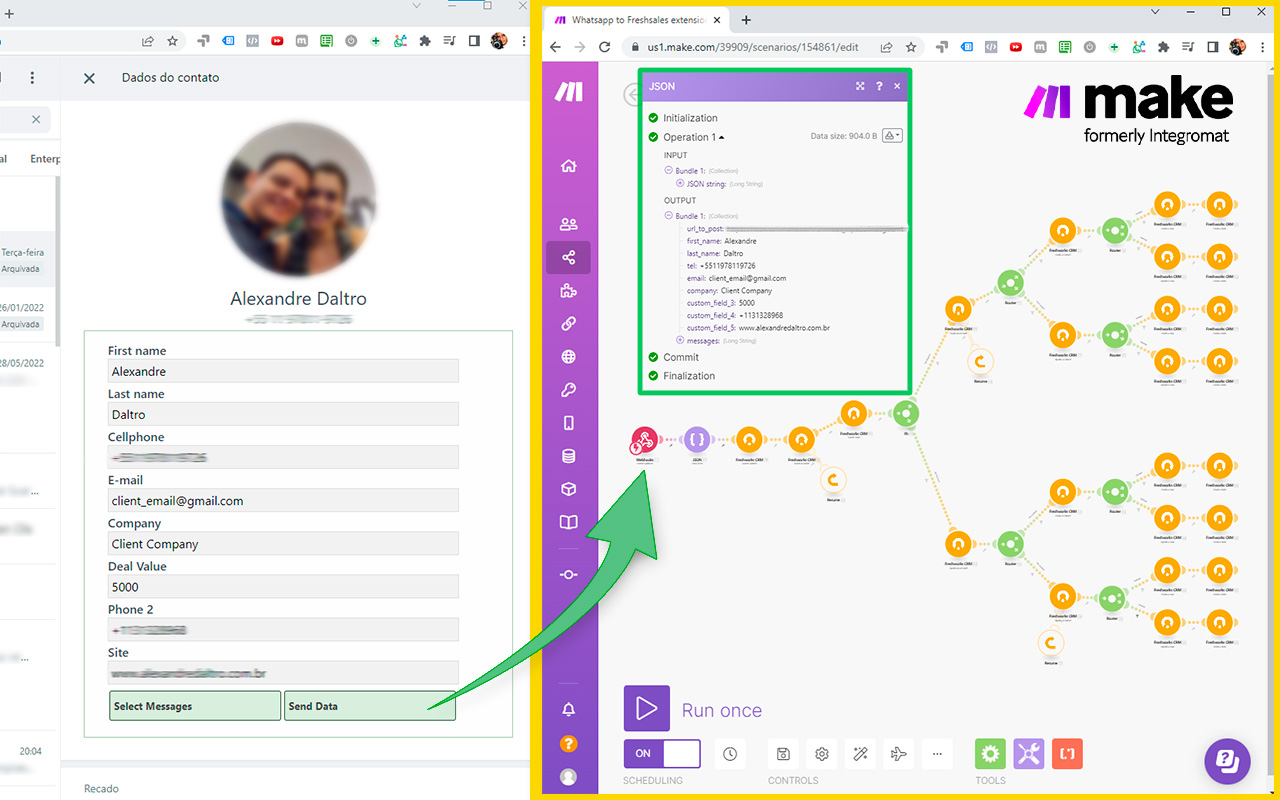1280x800 pixels.
Task: Toggle the scheduling switch from ON to OFF
Action: 661,754
